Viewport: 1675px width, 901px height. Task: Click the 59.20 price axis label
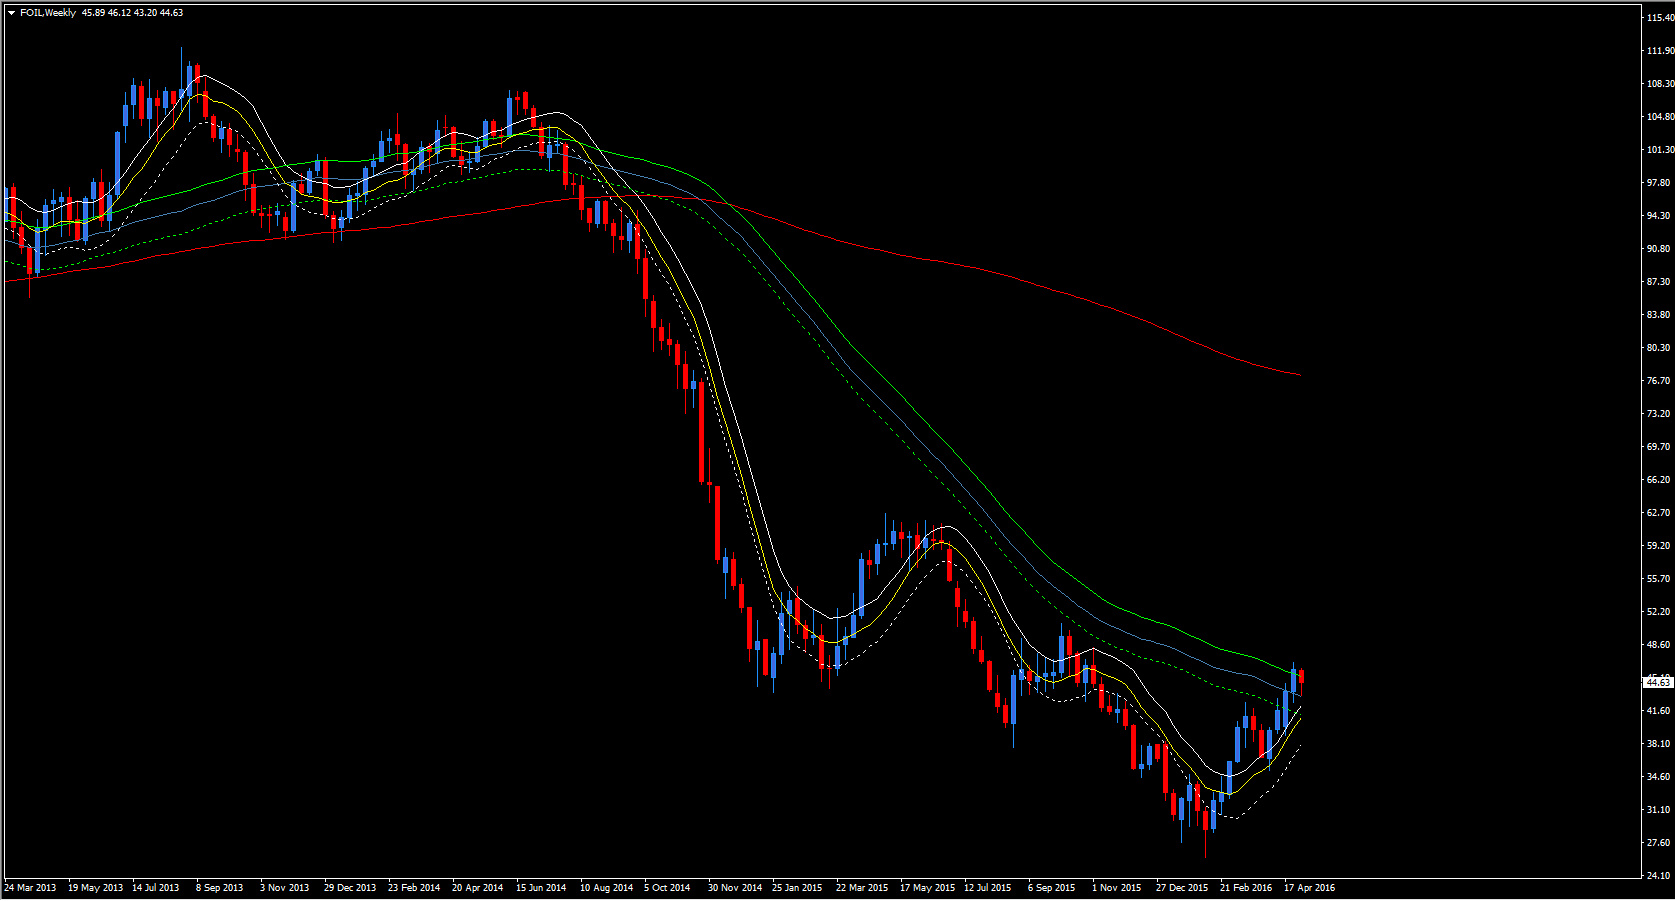click(x=1659, y=546)
